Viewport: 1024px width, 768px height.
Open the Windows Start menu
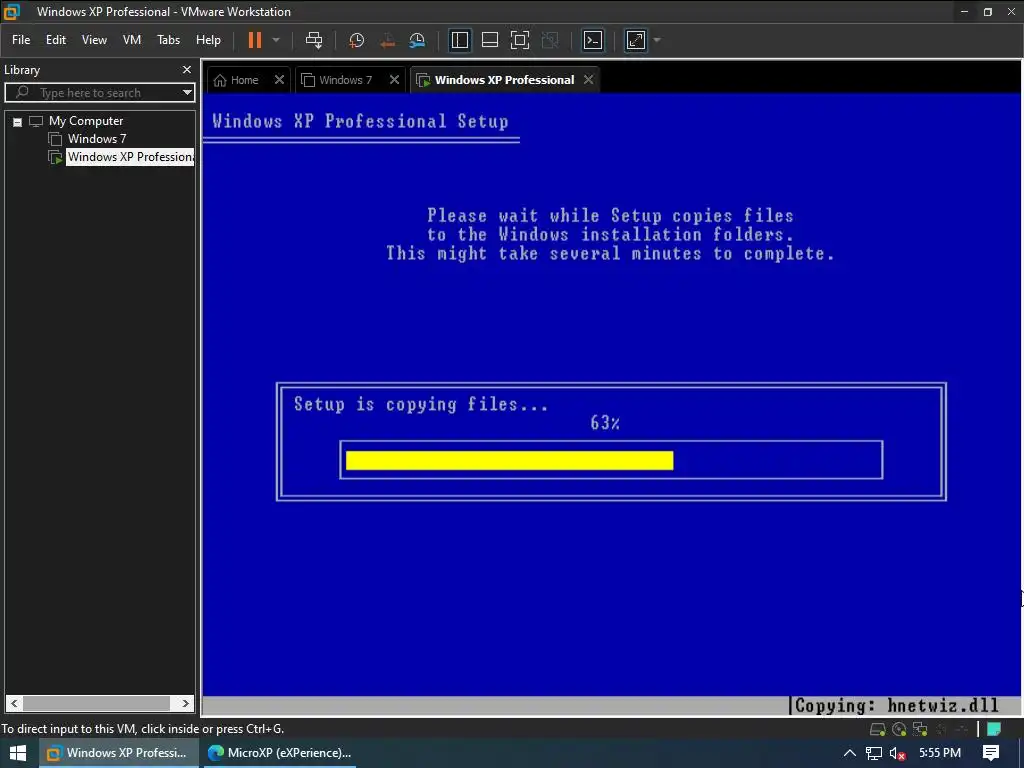(18, 753)
